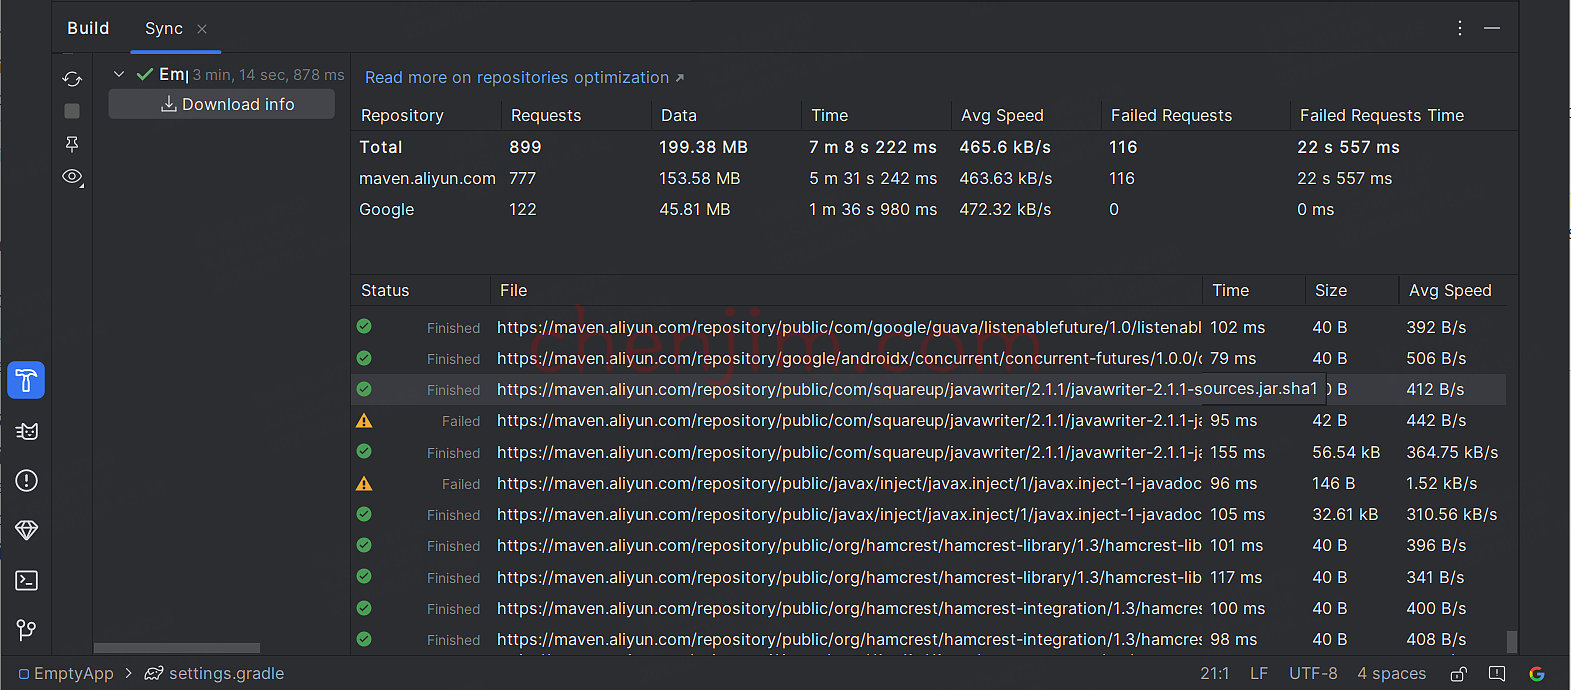
Task: Collapse the sync result tree node chevron
Action: coord(119,74)
